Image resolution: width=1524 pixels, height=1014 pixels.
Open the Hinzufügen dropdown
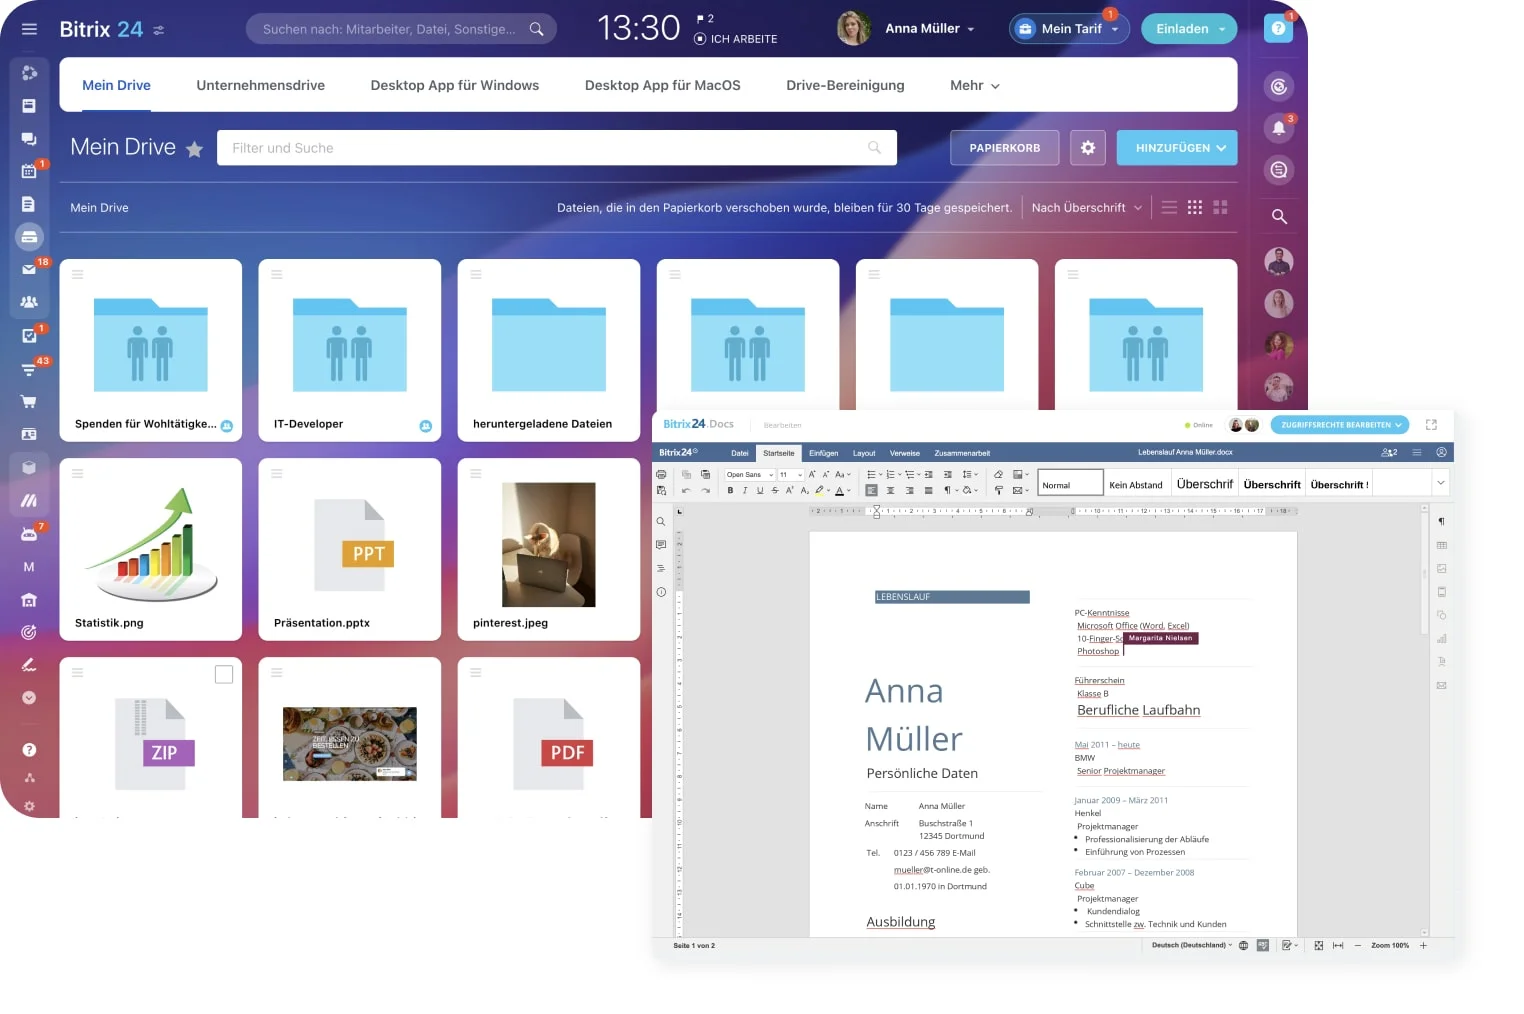(x=1177, y=148)
